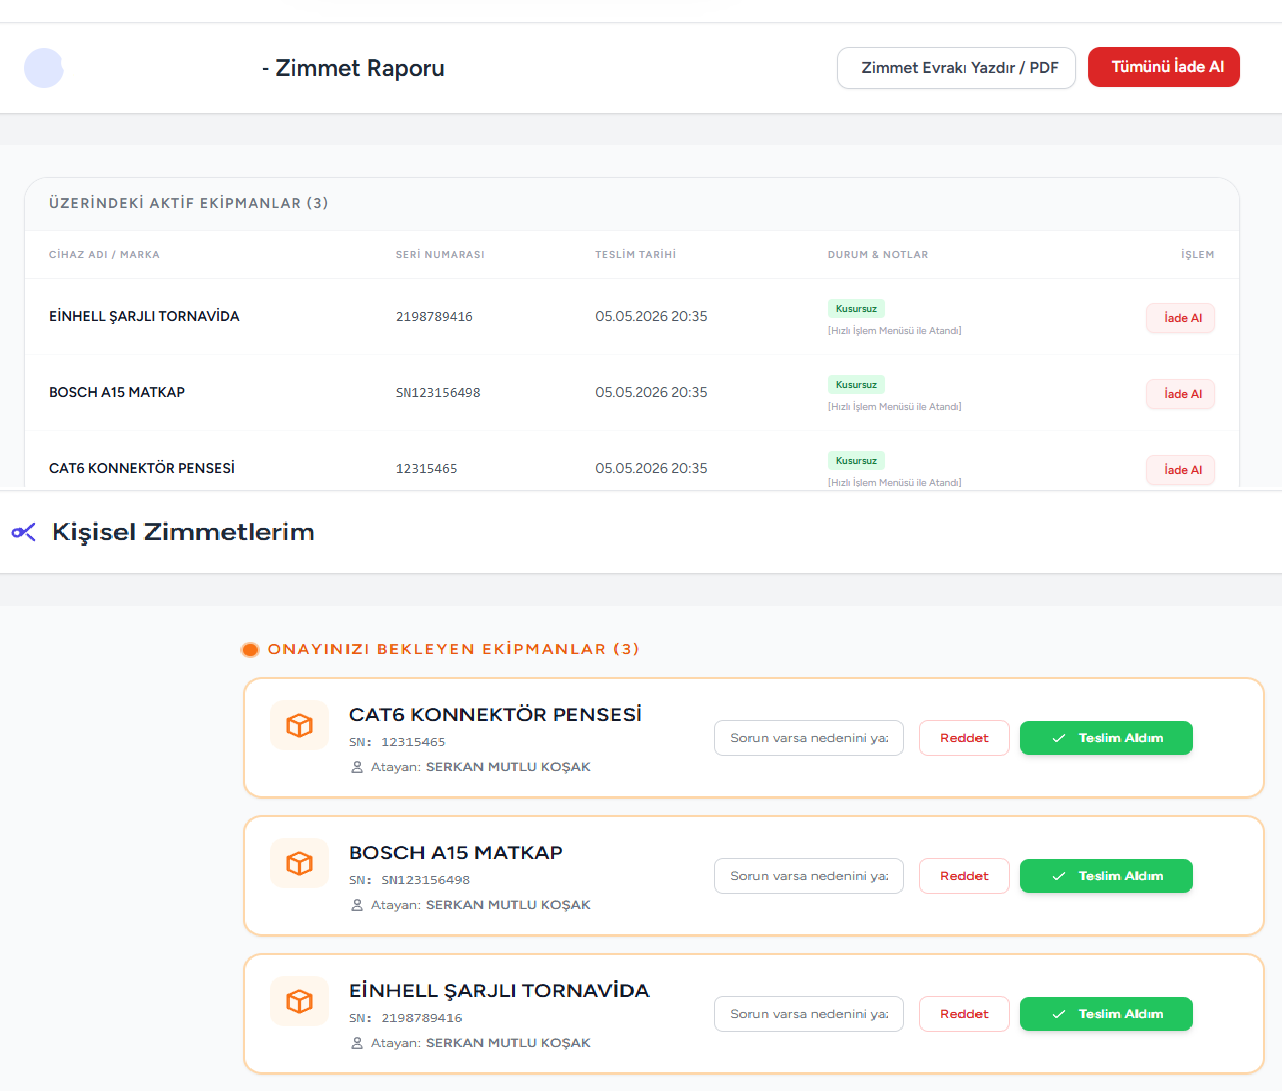Focus the problem reason field for BOSCH A15 MATKAP
Screen dimensions: 1282x1091
[x=809, y=876]
